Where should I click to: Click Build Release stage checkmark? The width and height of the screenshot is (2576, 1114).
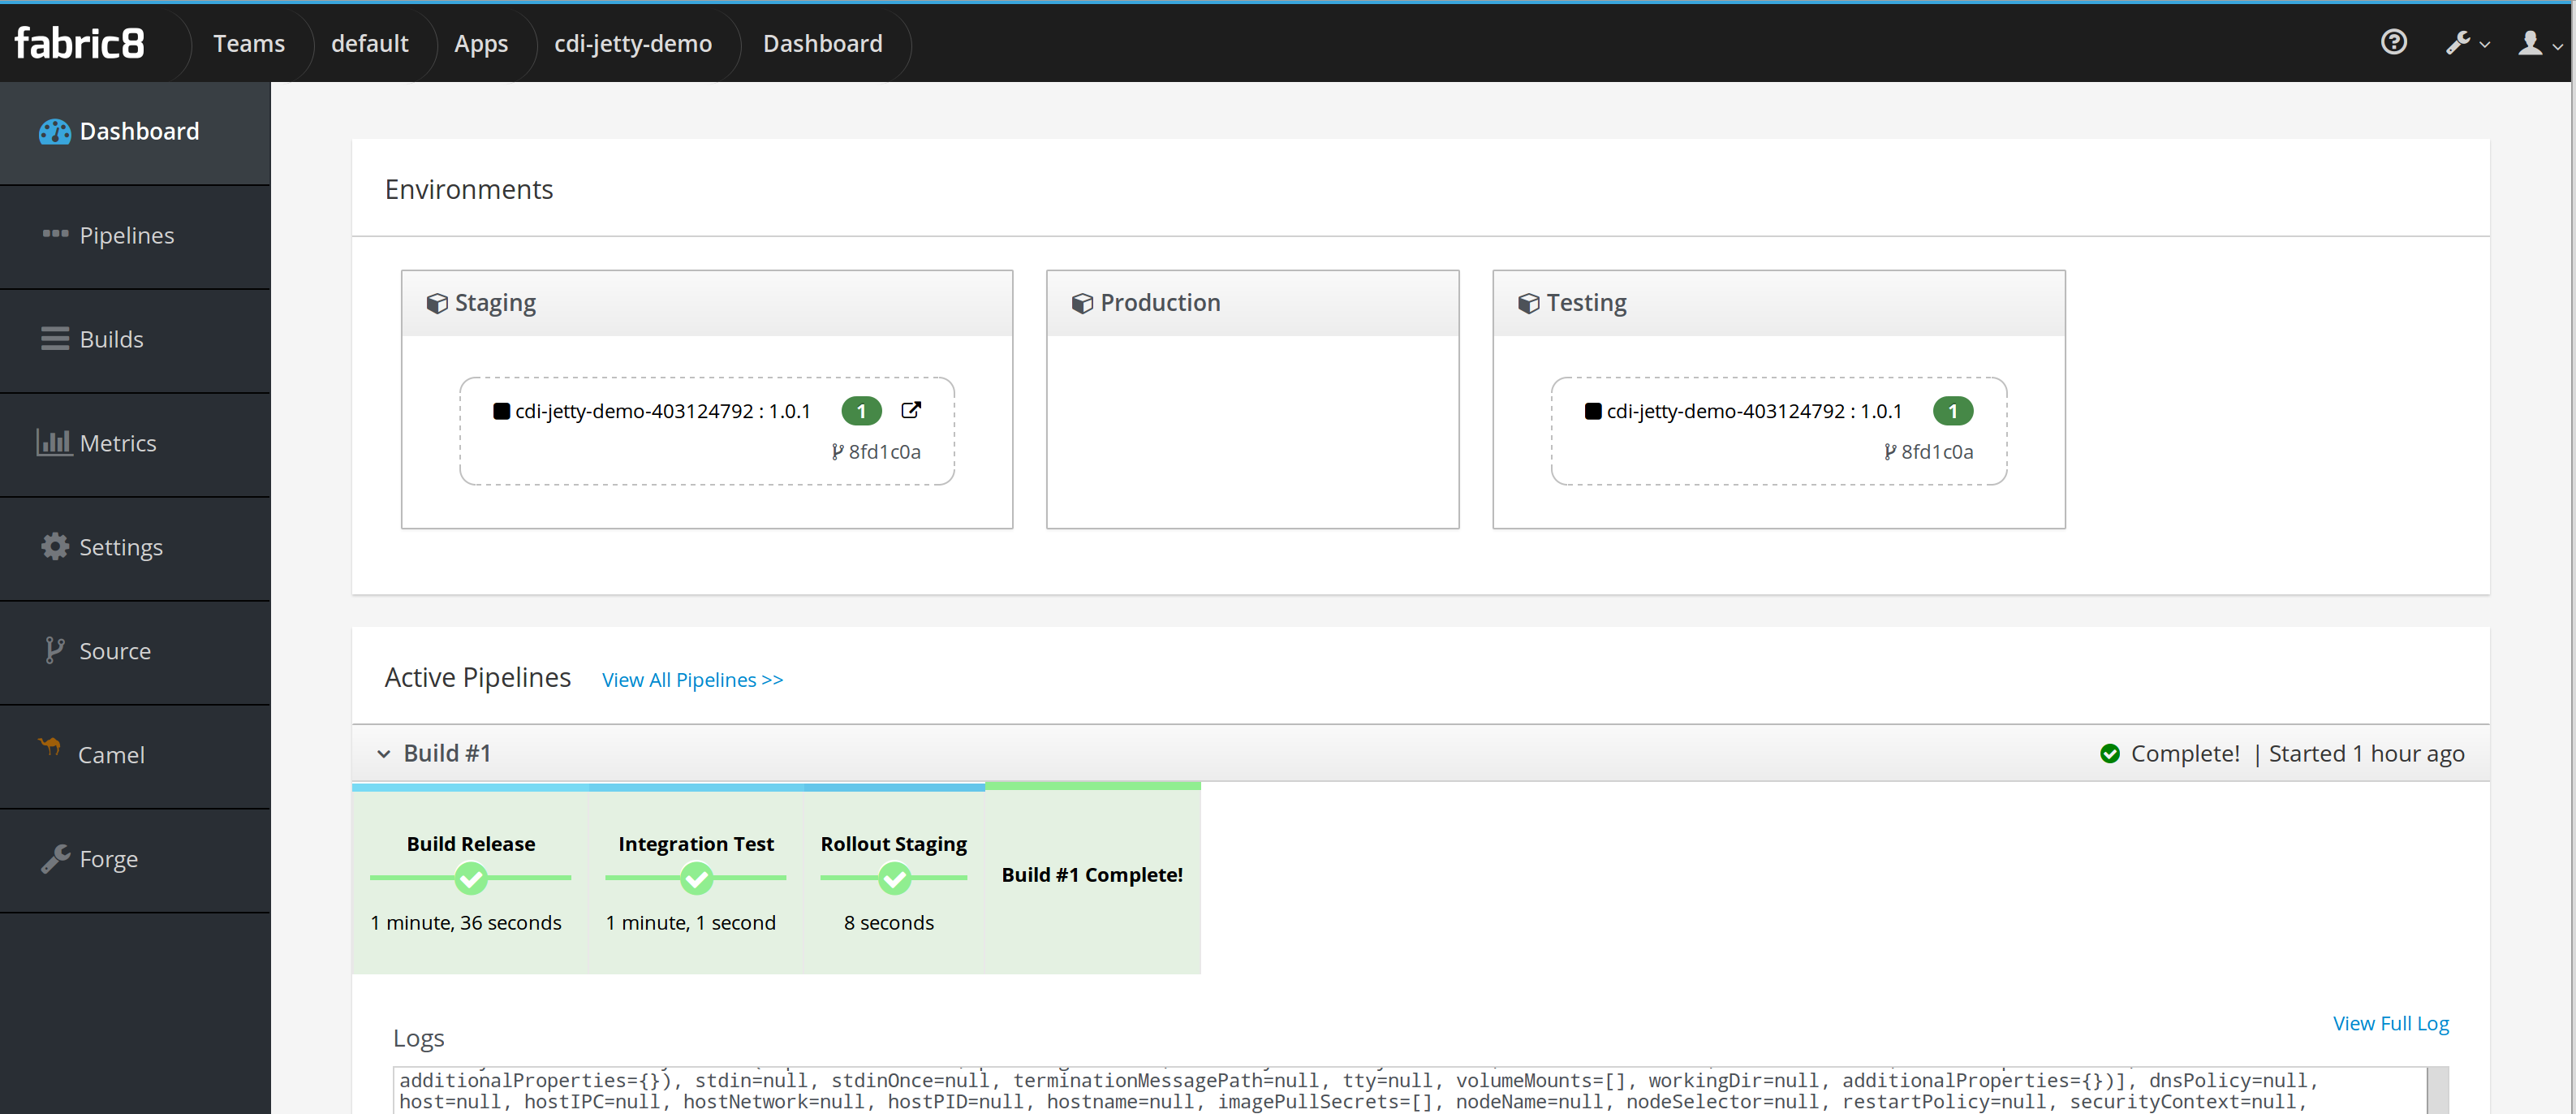point(471,878)
